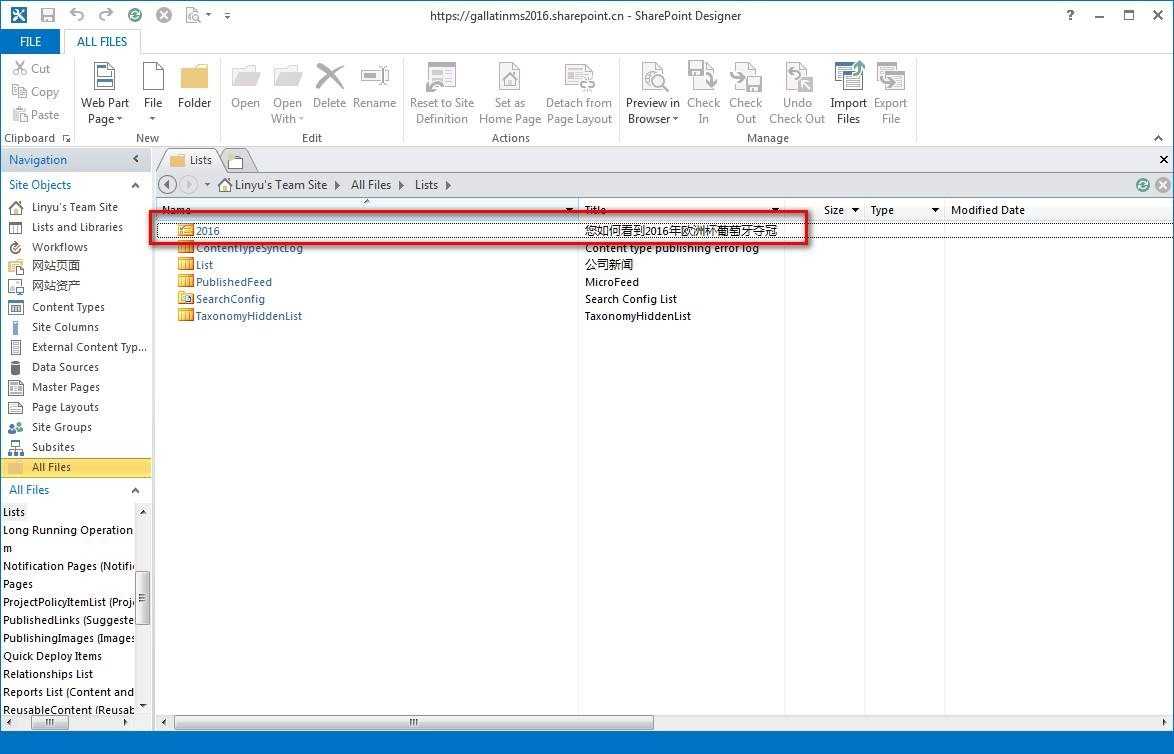Image resolution: width=1174 pixels, height=754 pixels.
Task: Click the Check In ribbon button
Action: click(x=703, y=94)
